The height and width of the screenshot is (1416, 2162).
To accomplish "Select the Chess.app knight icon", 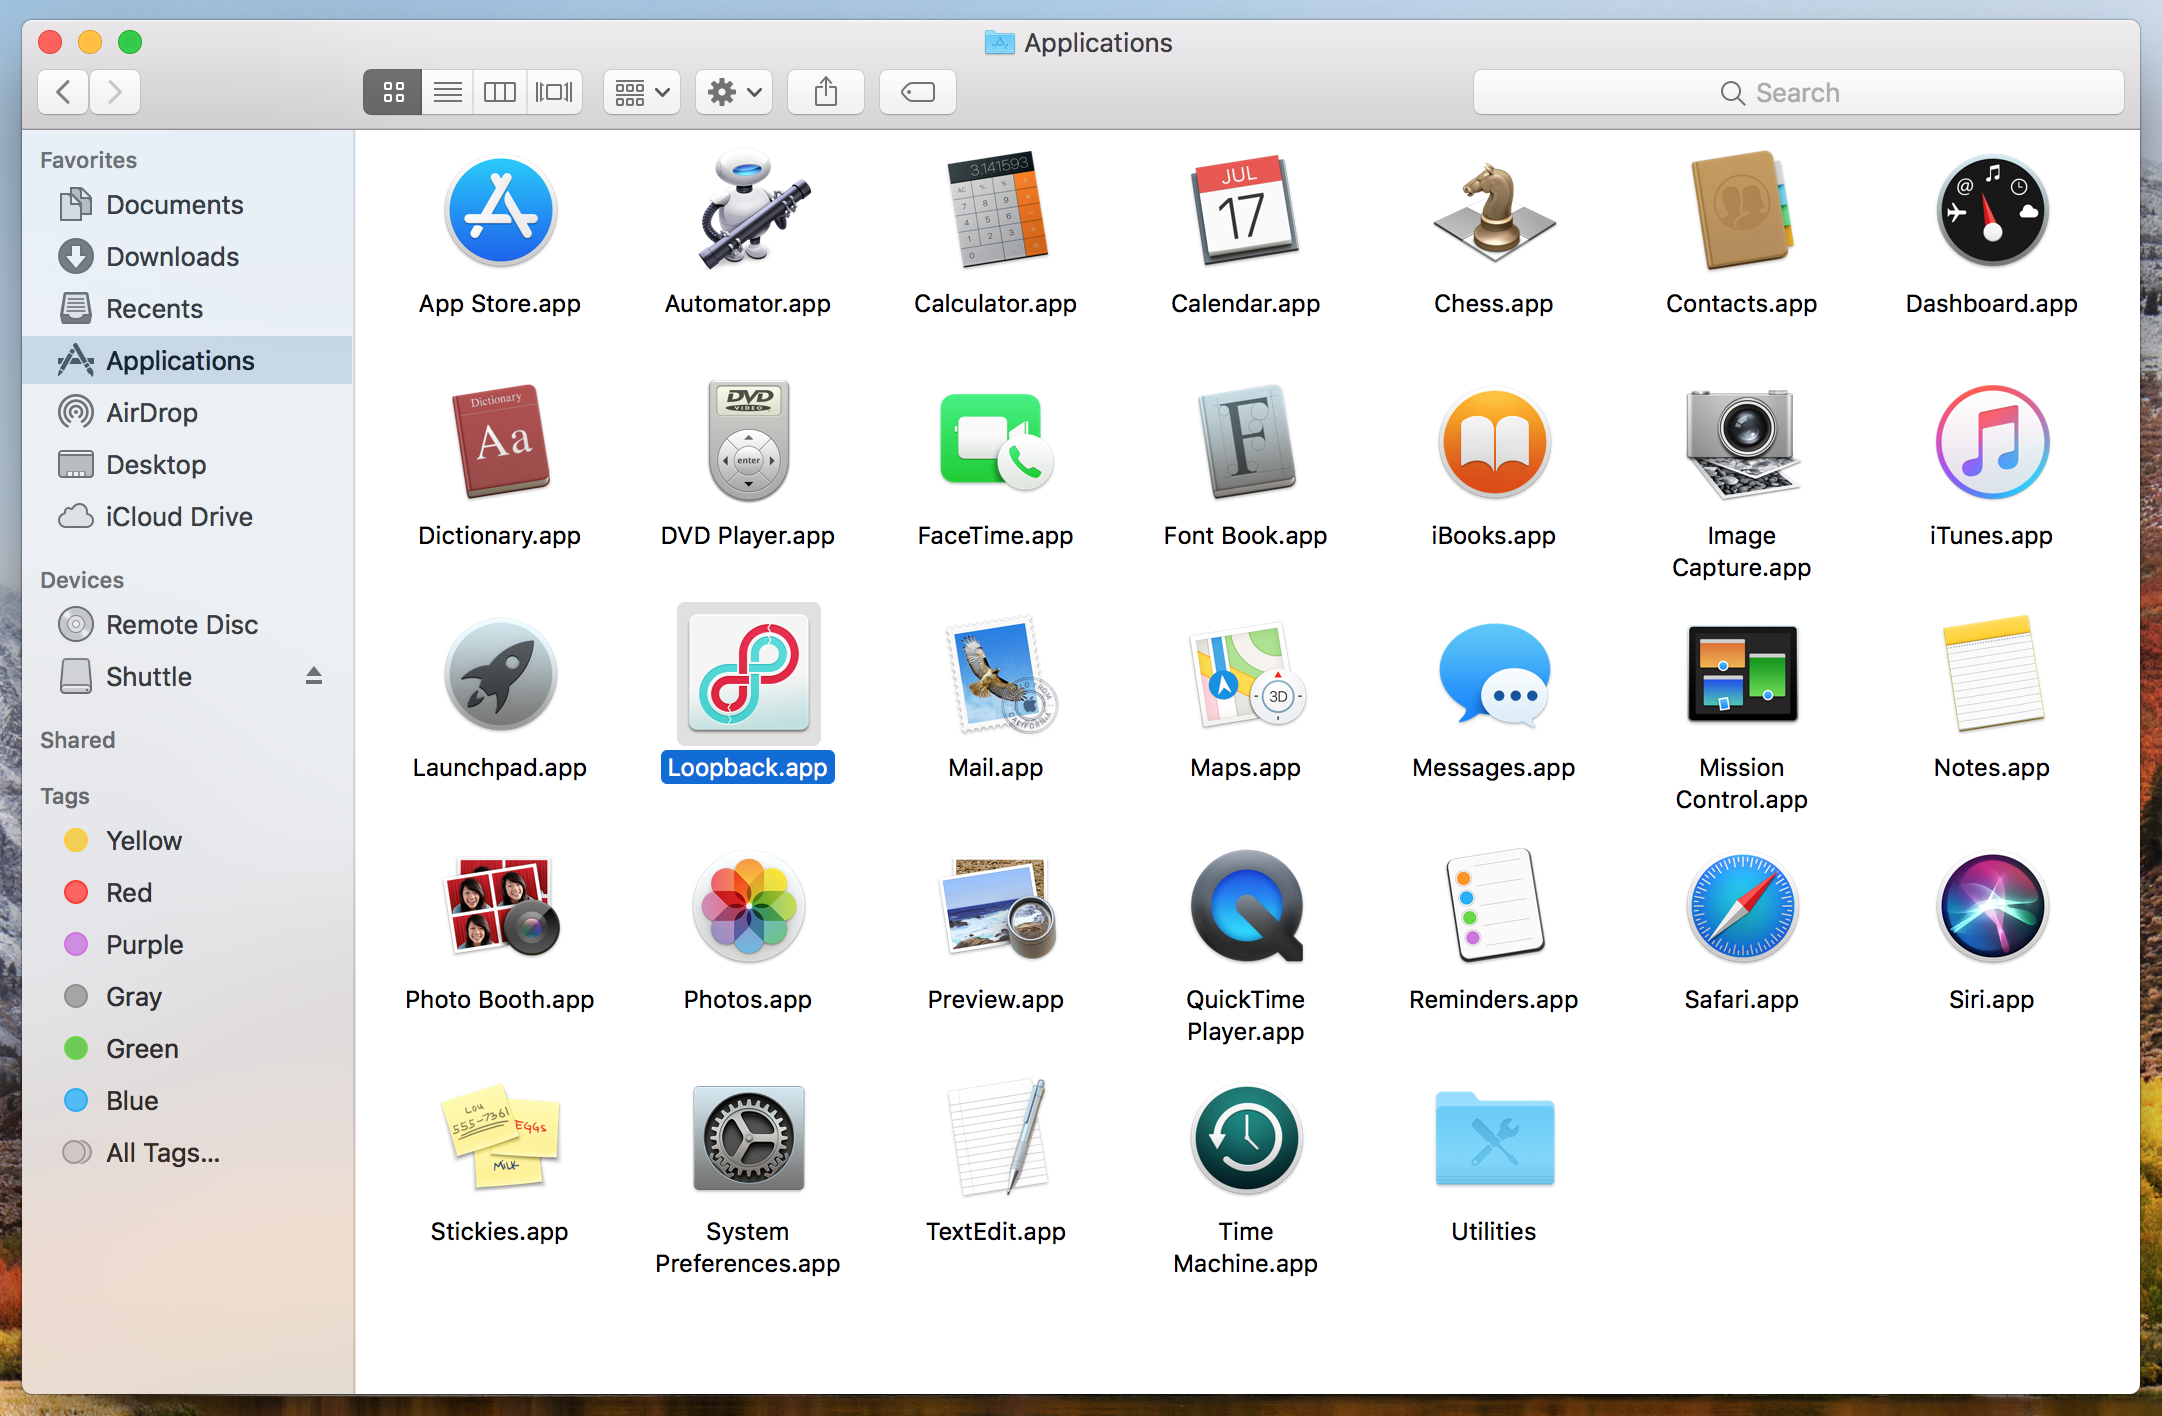I will (x=1494, y=212).
